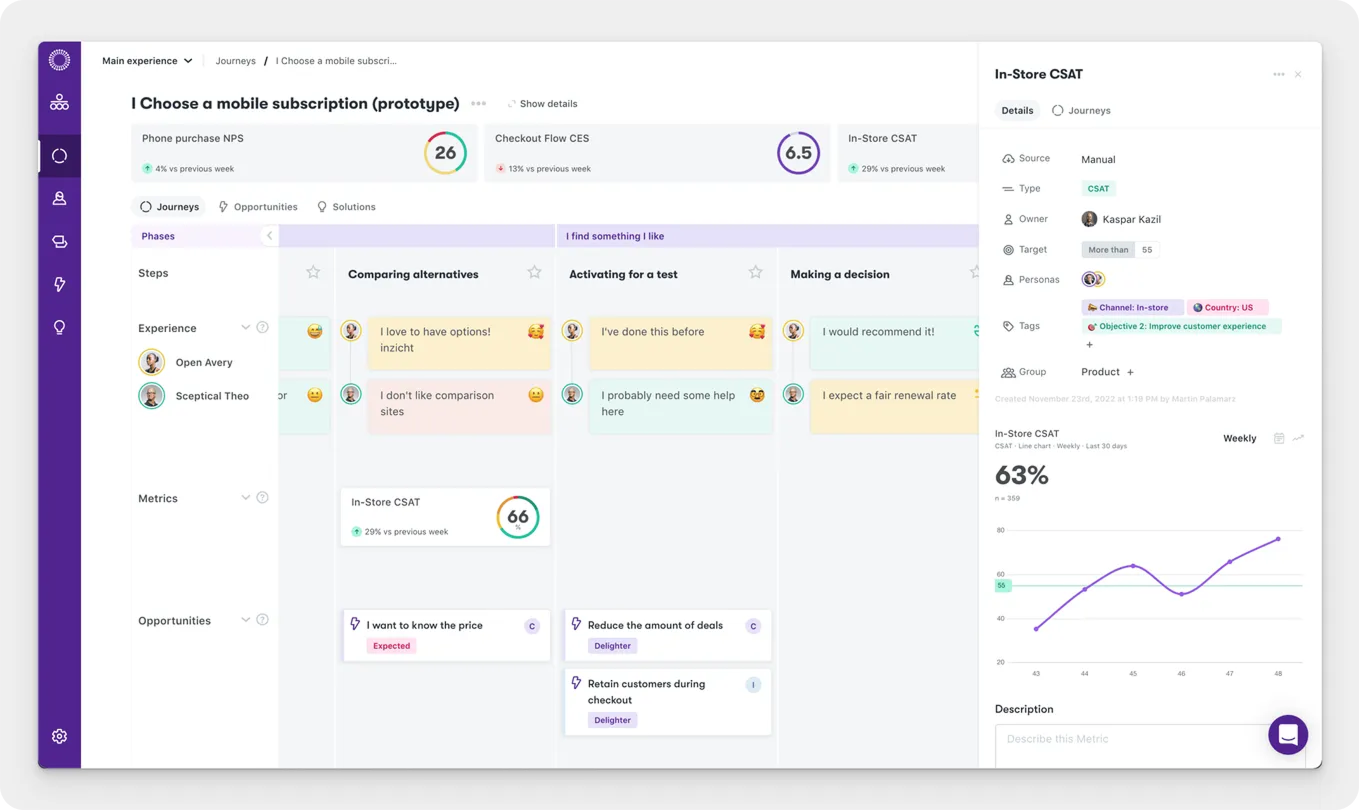The width and height of the screenshot is (1359, 810).
Task: Toggle the star in the Steps header column
Action: point(313,272)
